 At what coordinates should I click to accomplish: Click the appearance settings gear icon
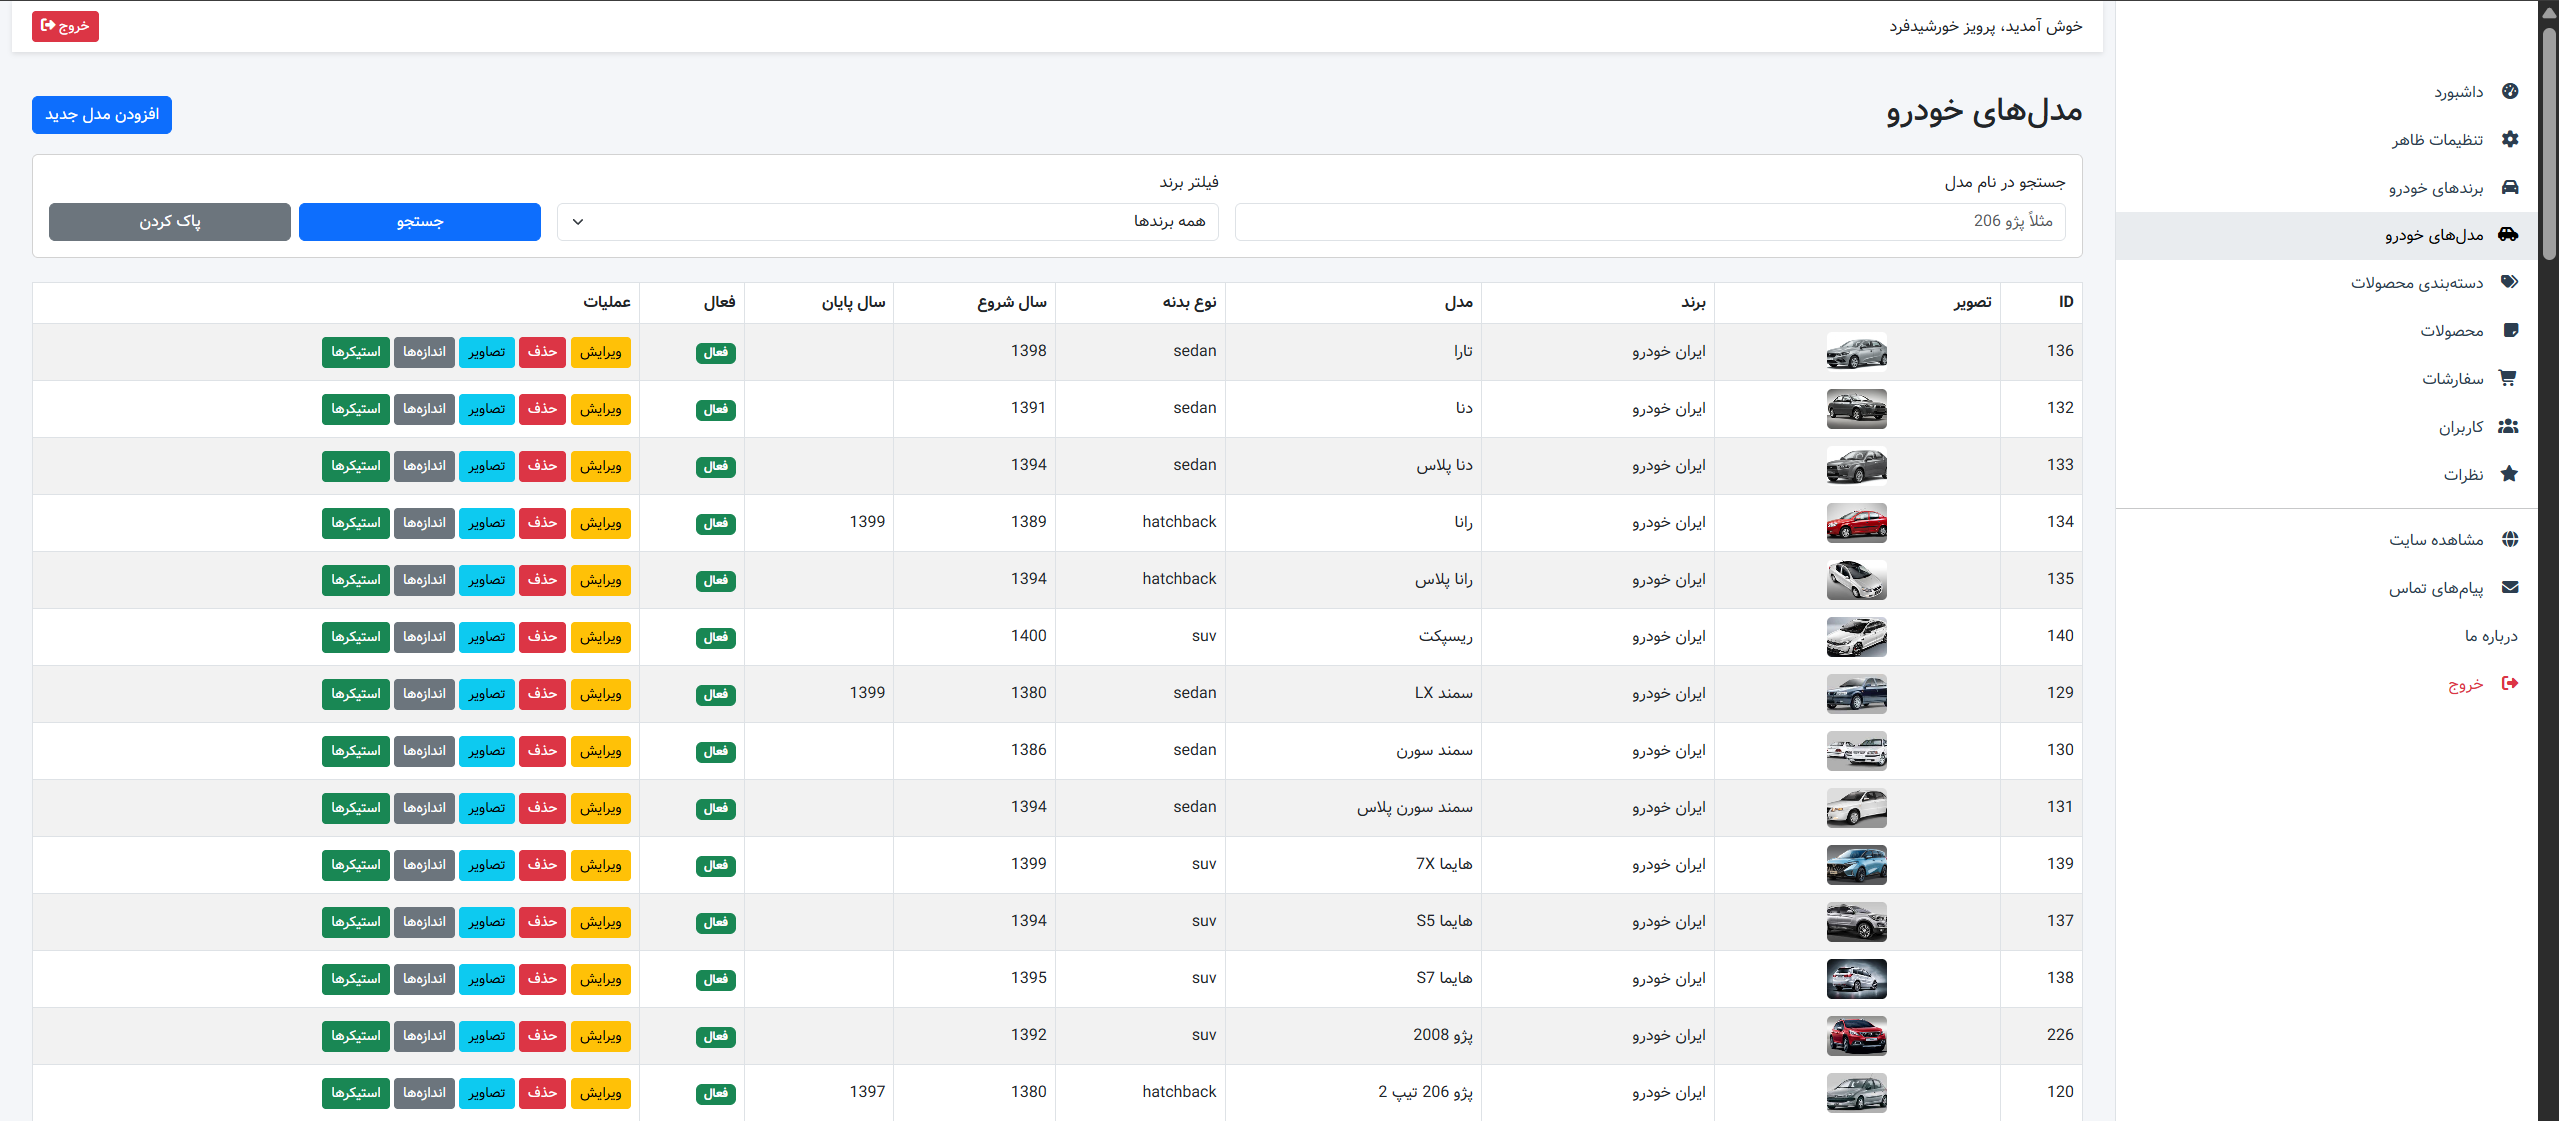coord(2509,139)
